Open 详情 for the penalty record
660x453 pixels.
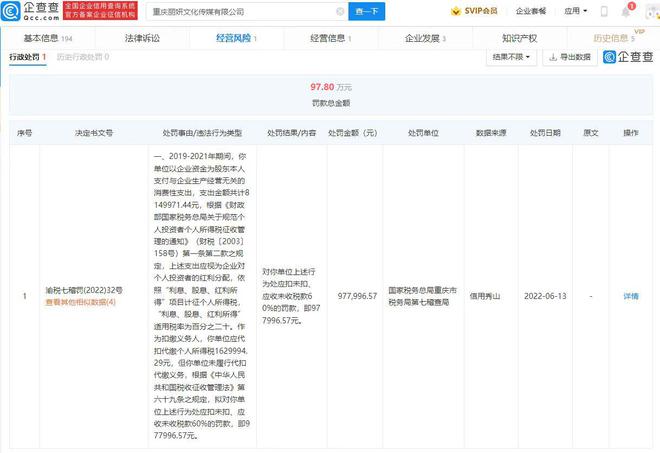(x=631, y=296)
